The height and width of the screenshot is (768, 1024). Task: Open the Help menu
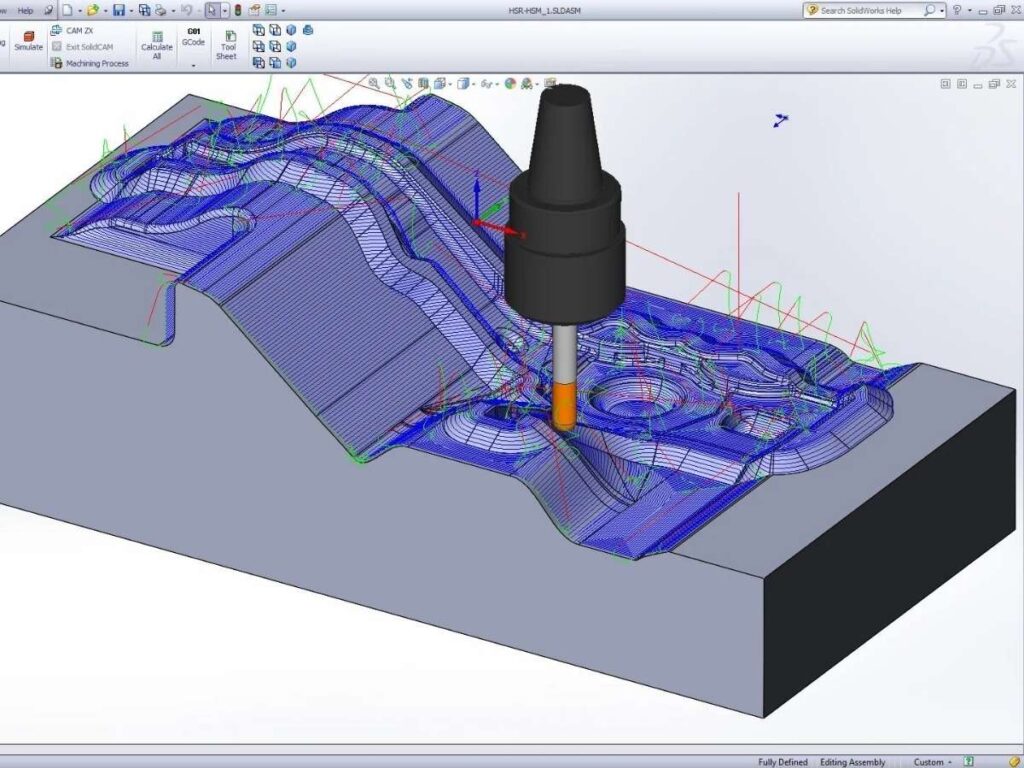[27, 10]
